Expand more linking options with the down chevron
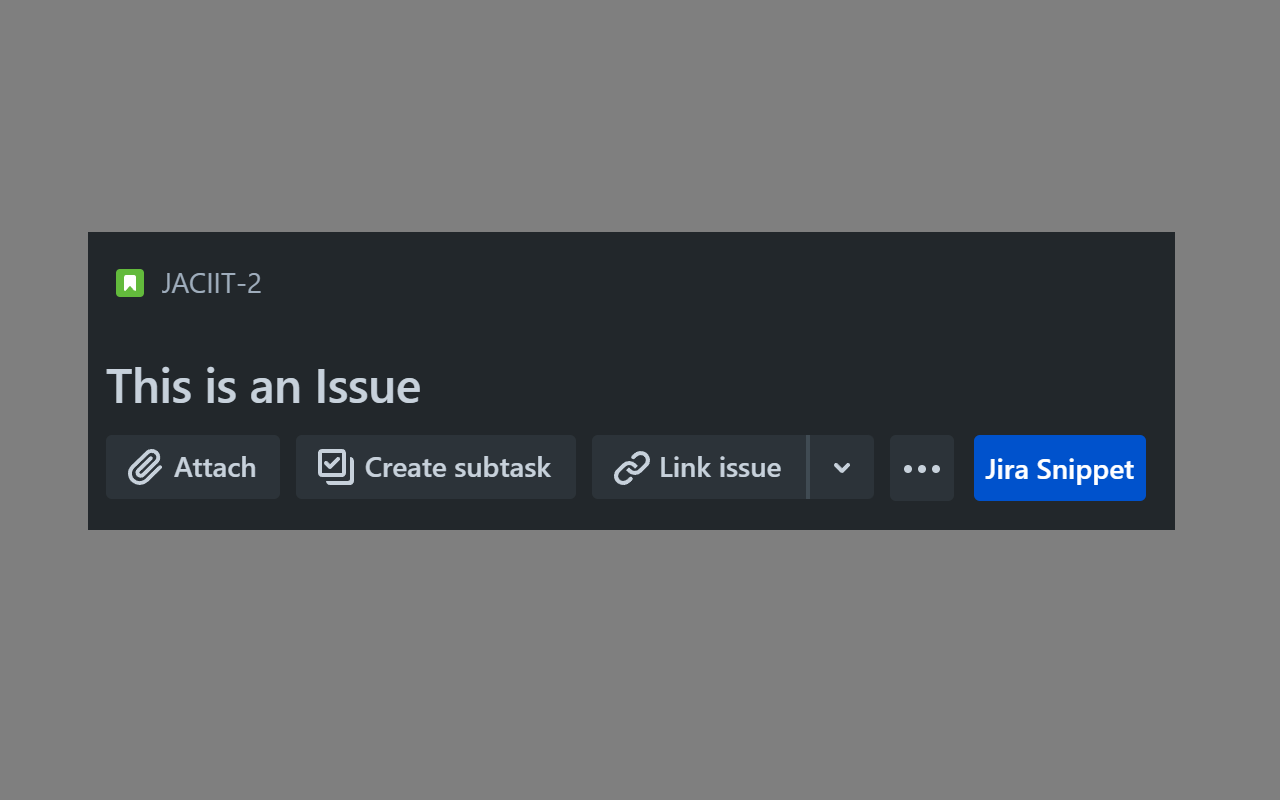1280x800 pixels. (x=841, y=467)
